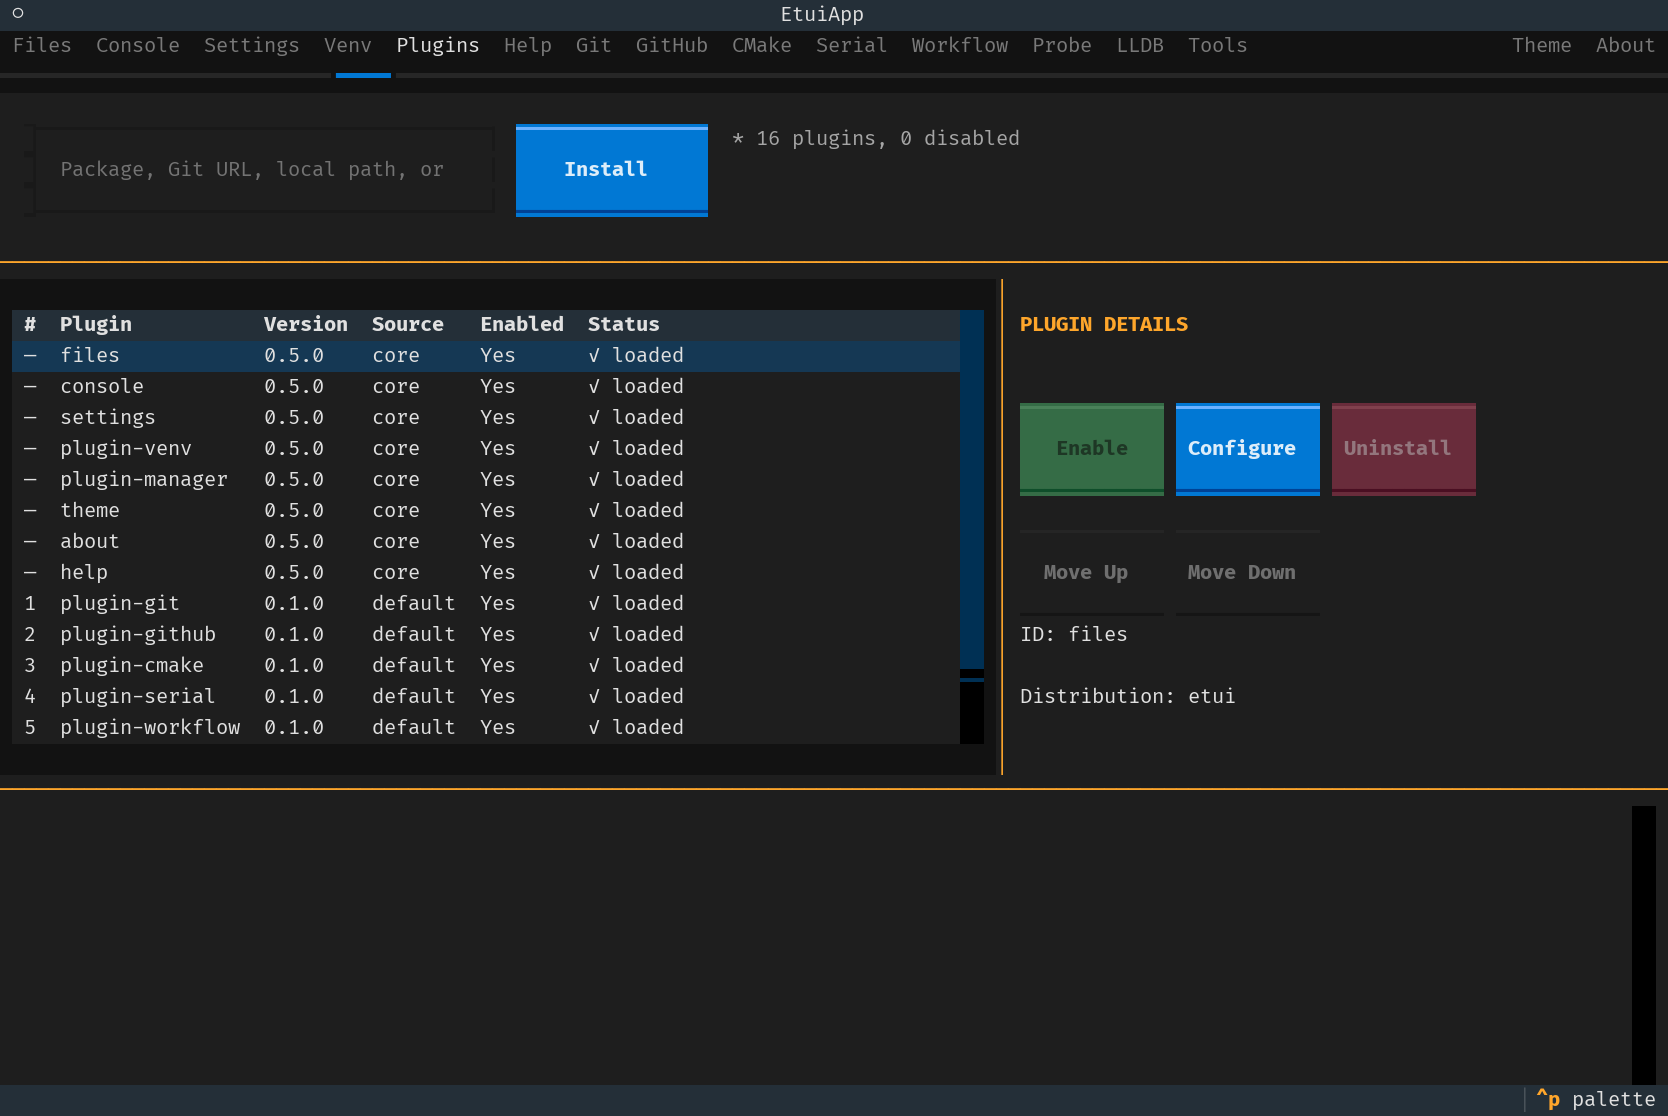1668x1116 pixels.
Task: Open the Settings tab
Action: pos(252,45)
